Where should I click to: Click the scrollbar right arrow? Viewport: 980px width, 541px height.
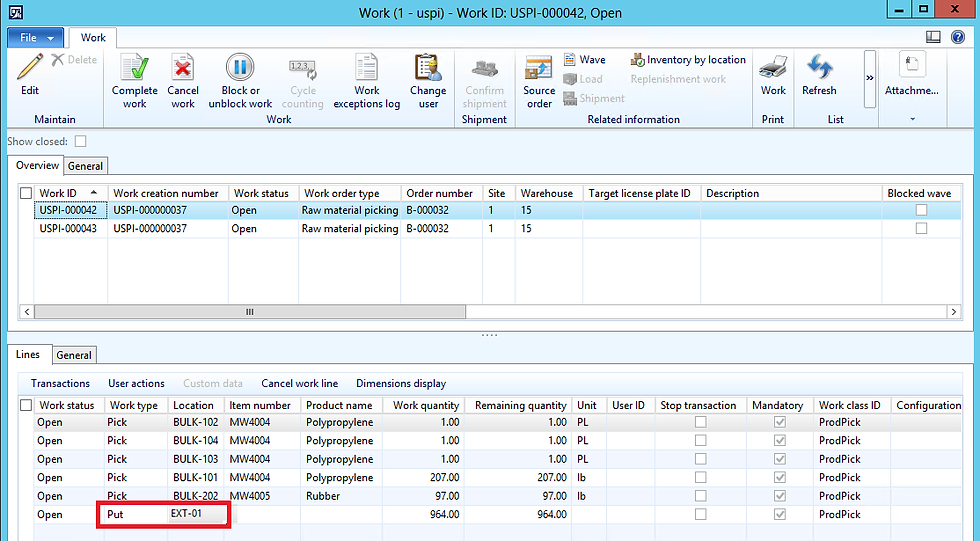point(954,312)
